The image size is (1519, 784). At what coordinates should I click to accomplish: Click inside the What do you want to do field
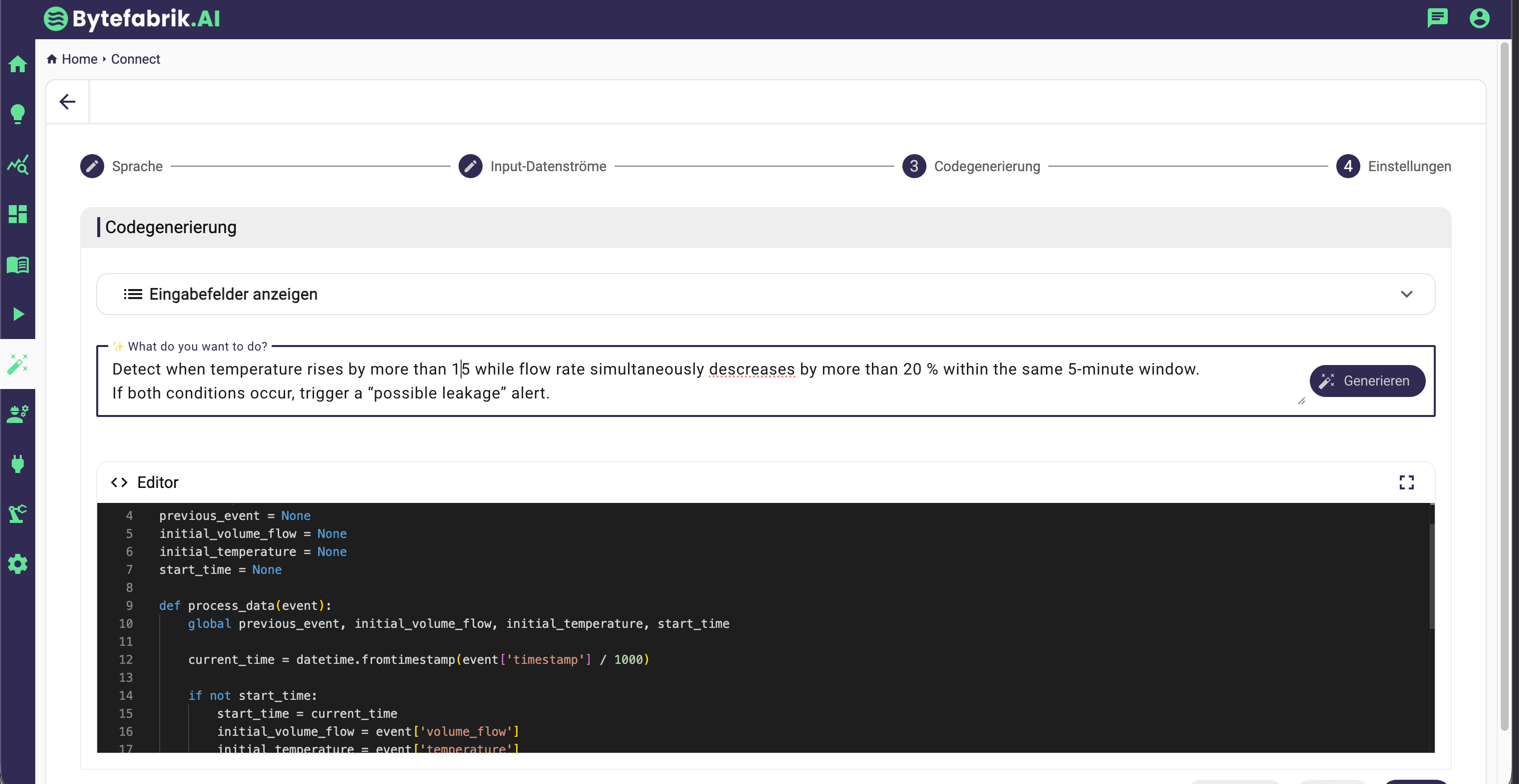[650, 381]
